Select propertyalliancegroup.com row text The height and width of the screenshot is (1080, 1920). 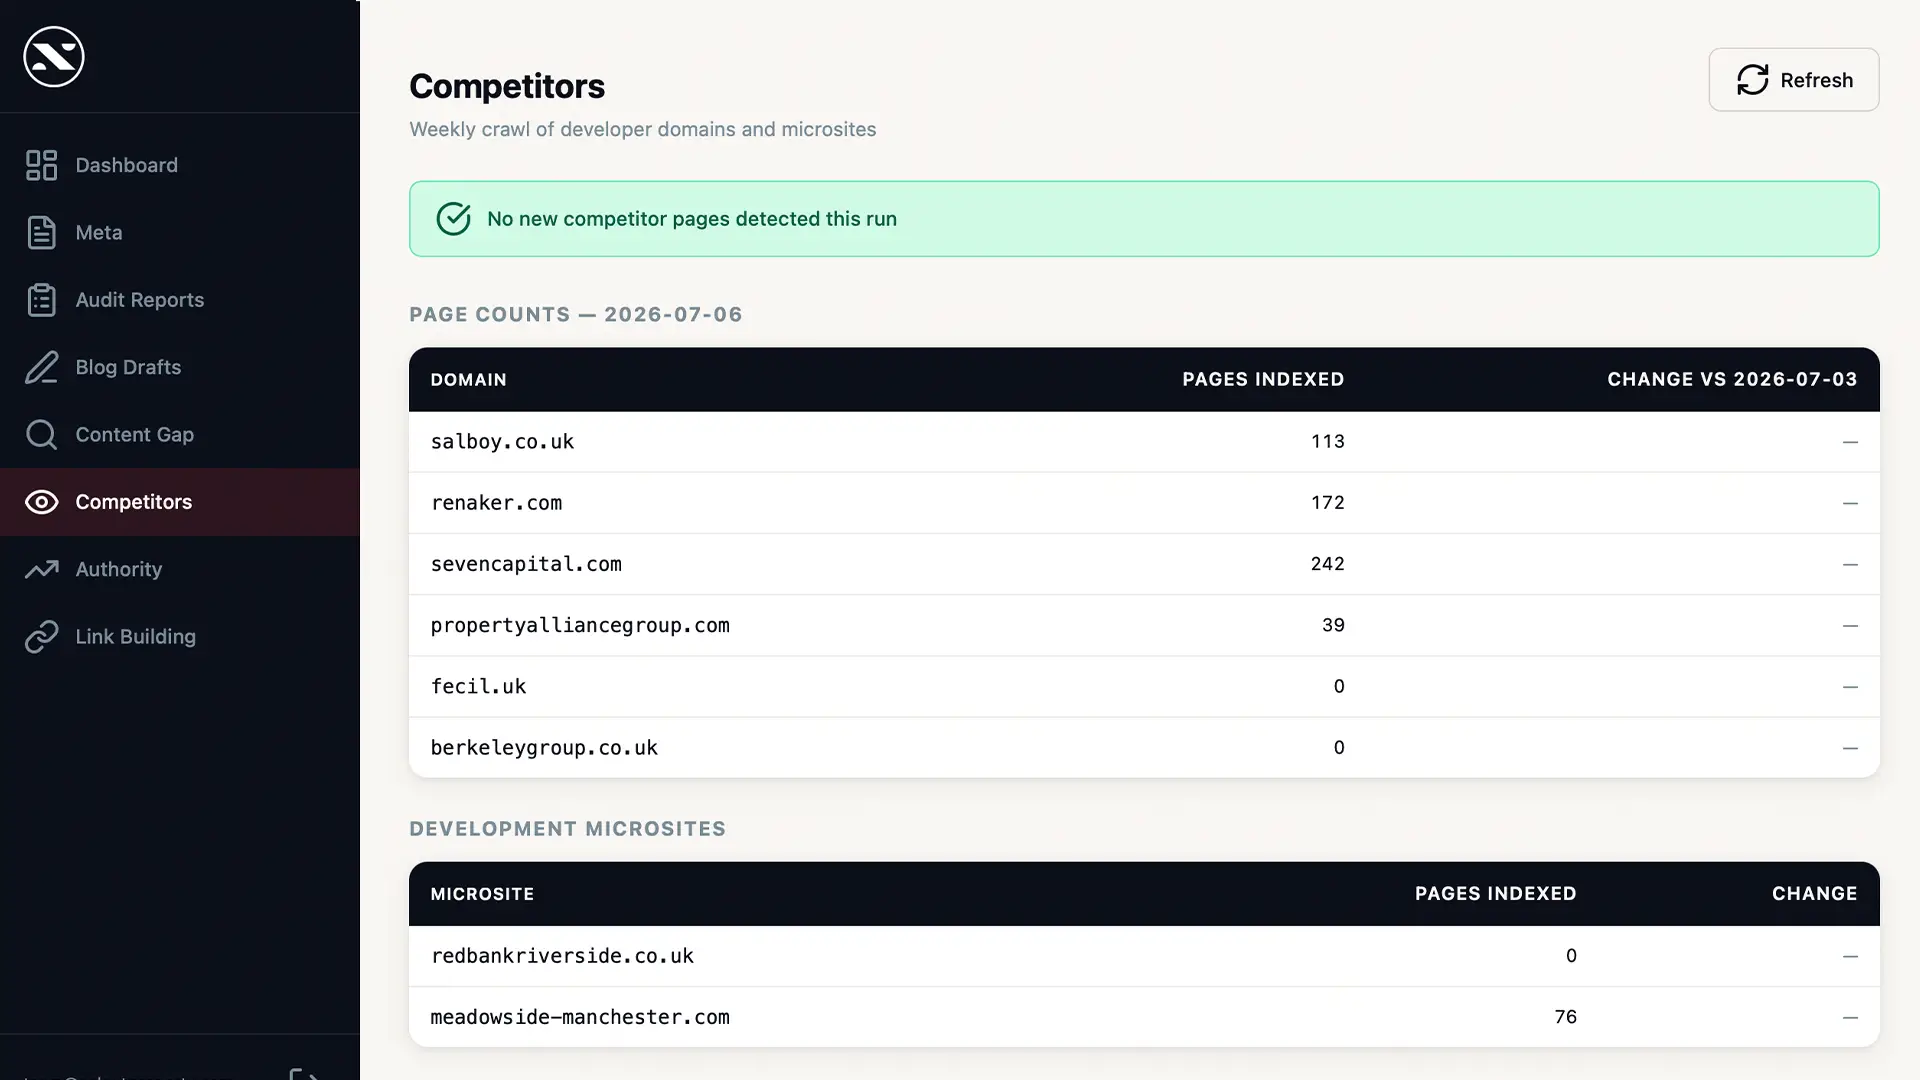(580, 625)
